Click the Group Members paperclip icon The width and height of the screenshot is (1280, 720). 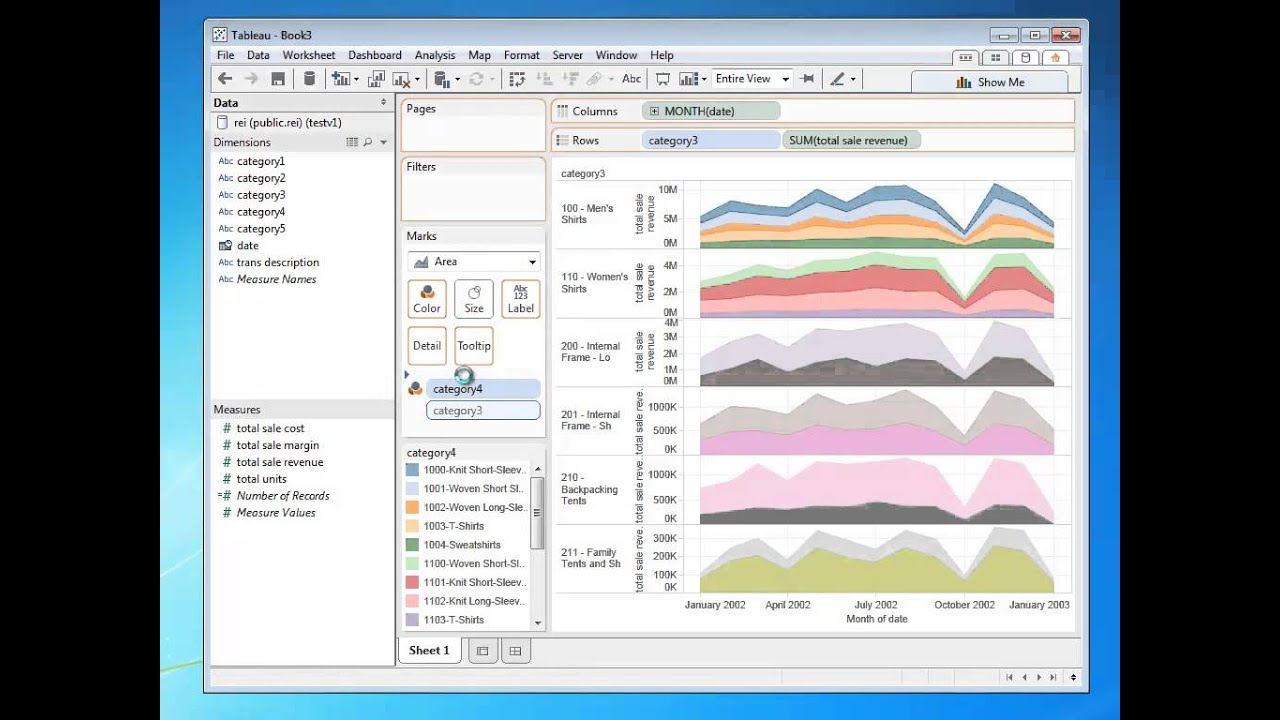click(594, 79)
